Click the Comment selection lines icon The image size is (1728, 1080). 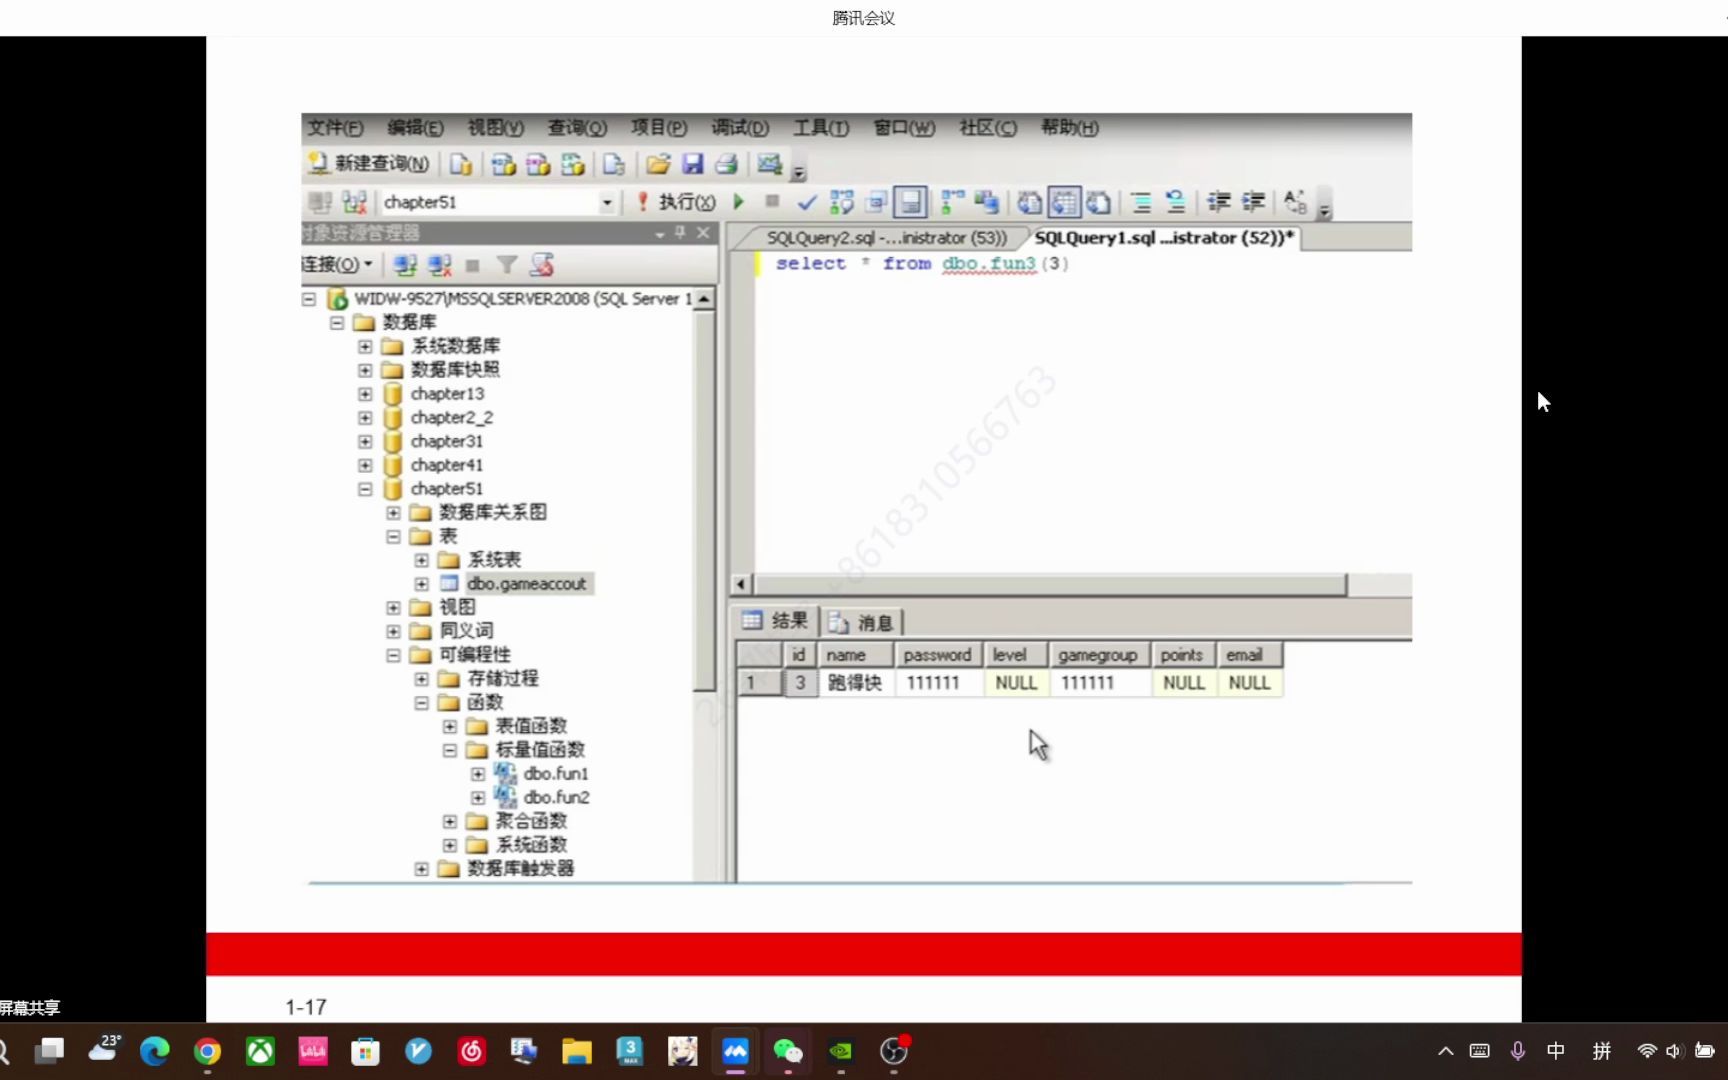tap(1142, 202)
